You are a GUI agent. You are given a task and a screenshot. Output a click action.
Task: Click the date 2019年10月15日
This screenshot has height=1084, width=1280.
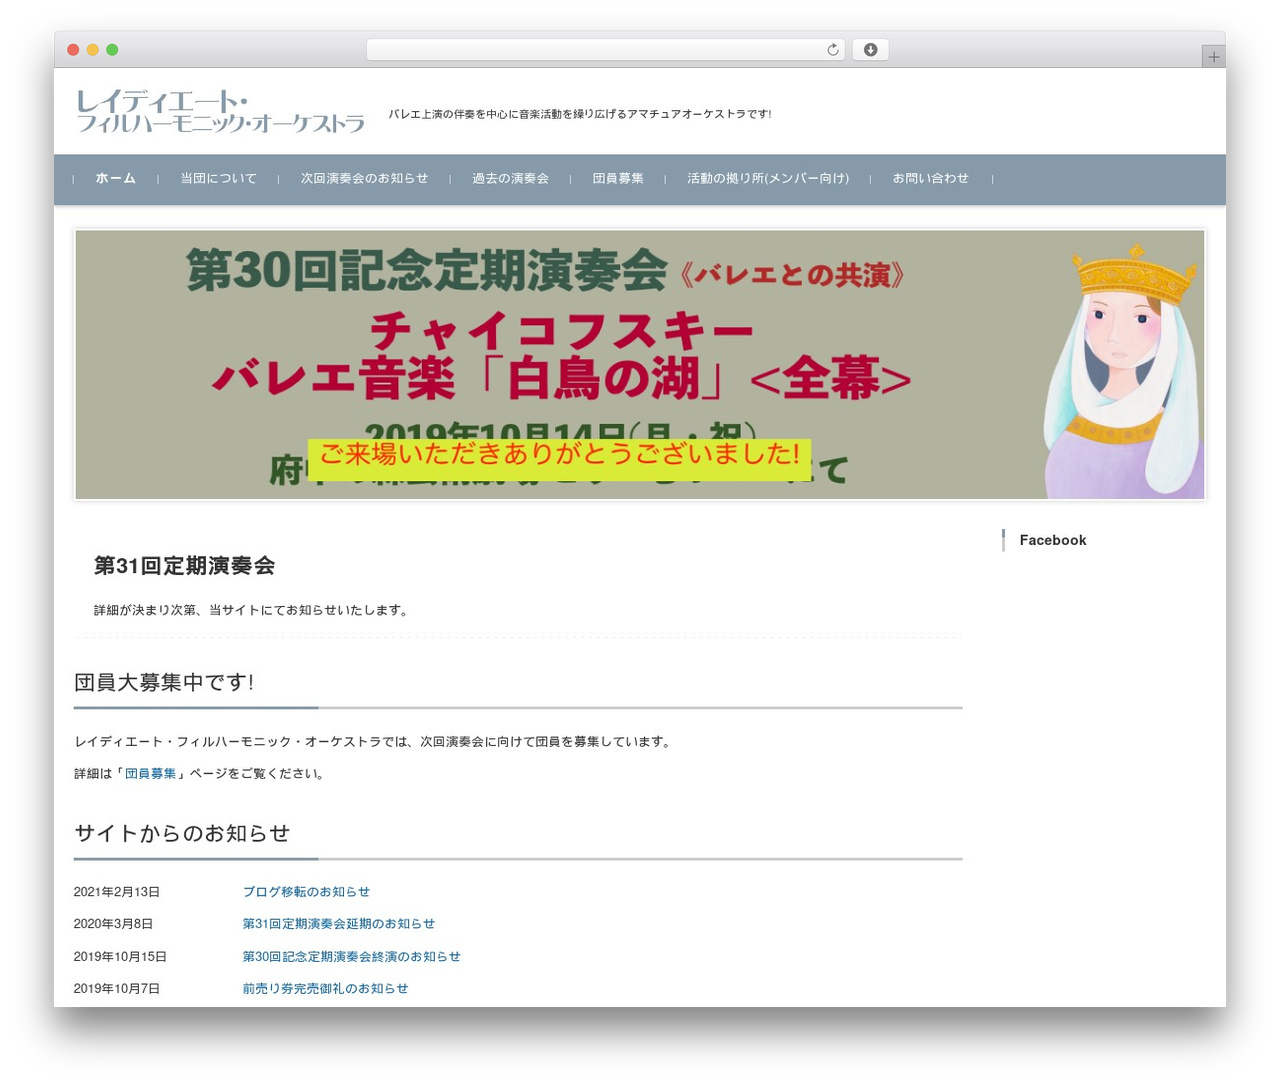tap(120, 957)
